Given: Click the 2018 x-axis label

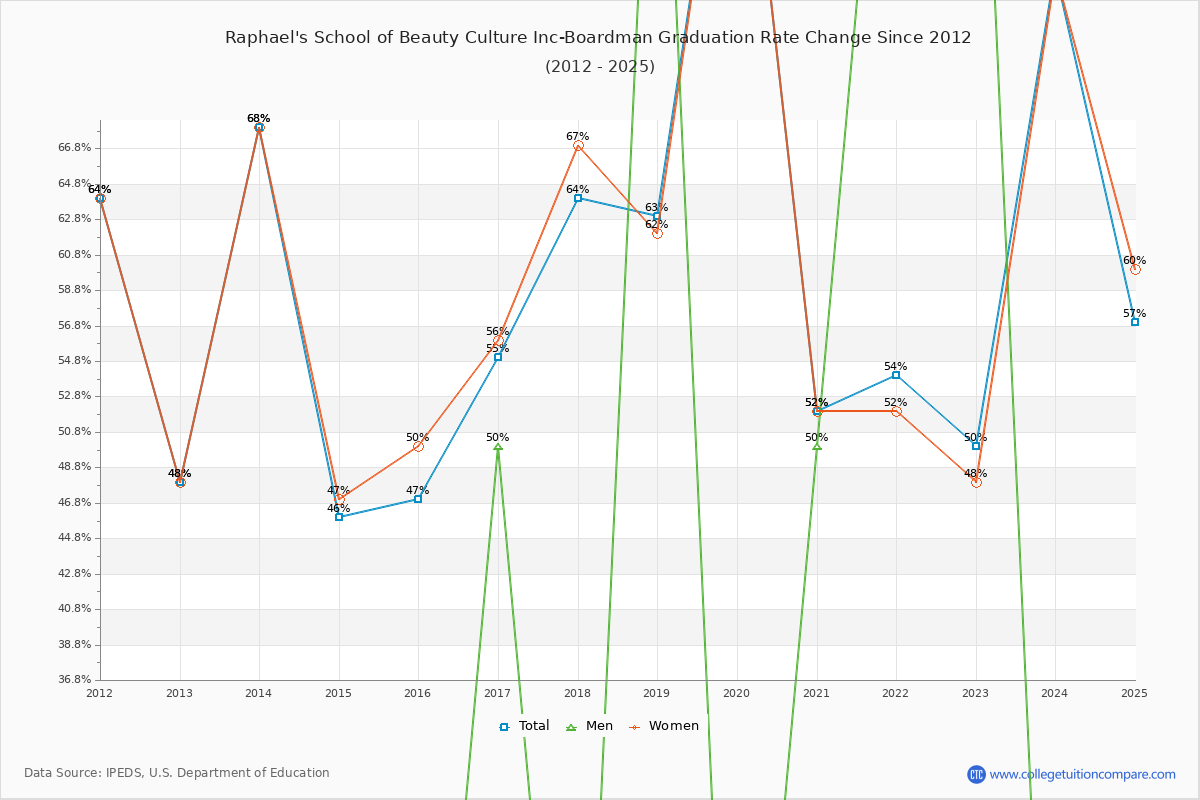Looking at the screenshot, I should click(578, 693).
